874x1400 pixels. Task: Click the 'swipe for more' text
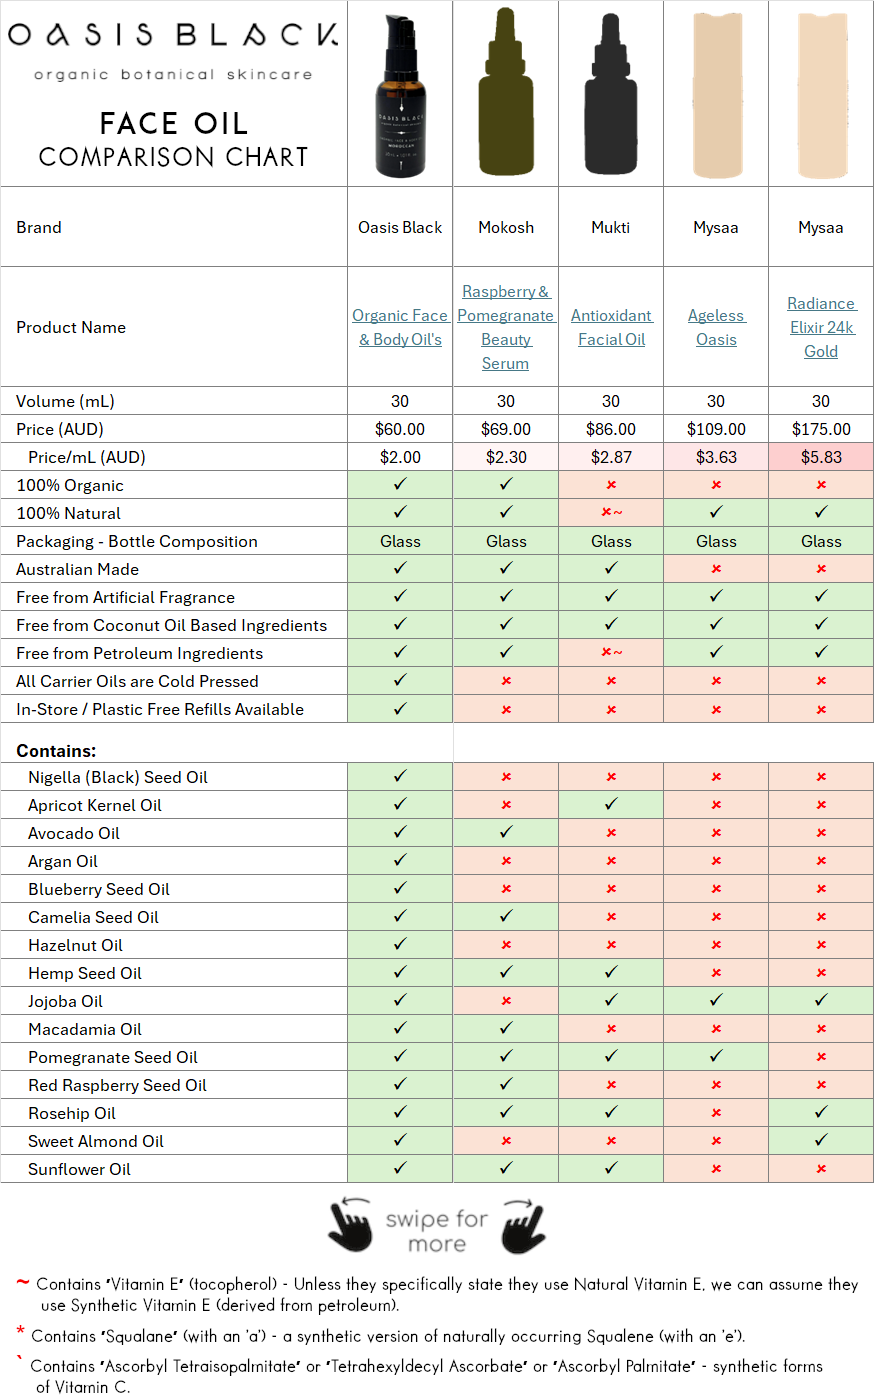point(437,1231)
